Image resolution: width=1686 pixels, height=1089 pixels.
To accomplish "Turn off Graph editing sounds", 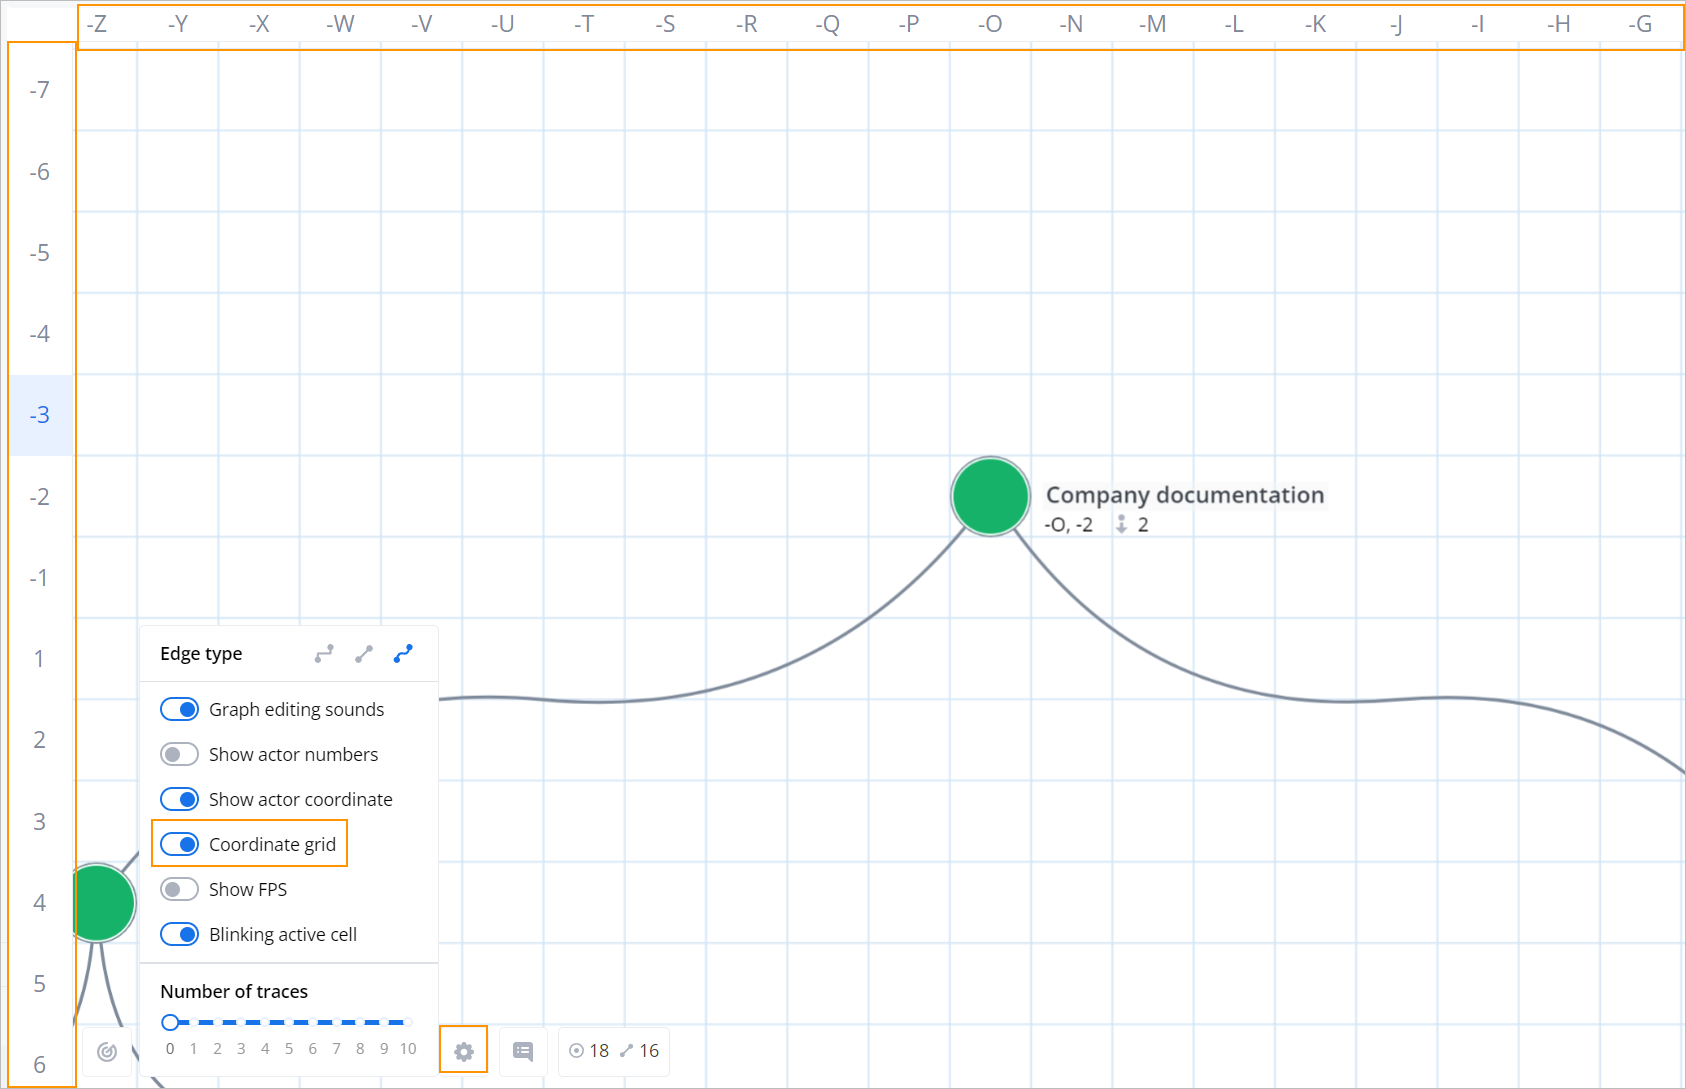I will (x=180, y=709).
